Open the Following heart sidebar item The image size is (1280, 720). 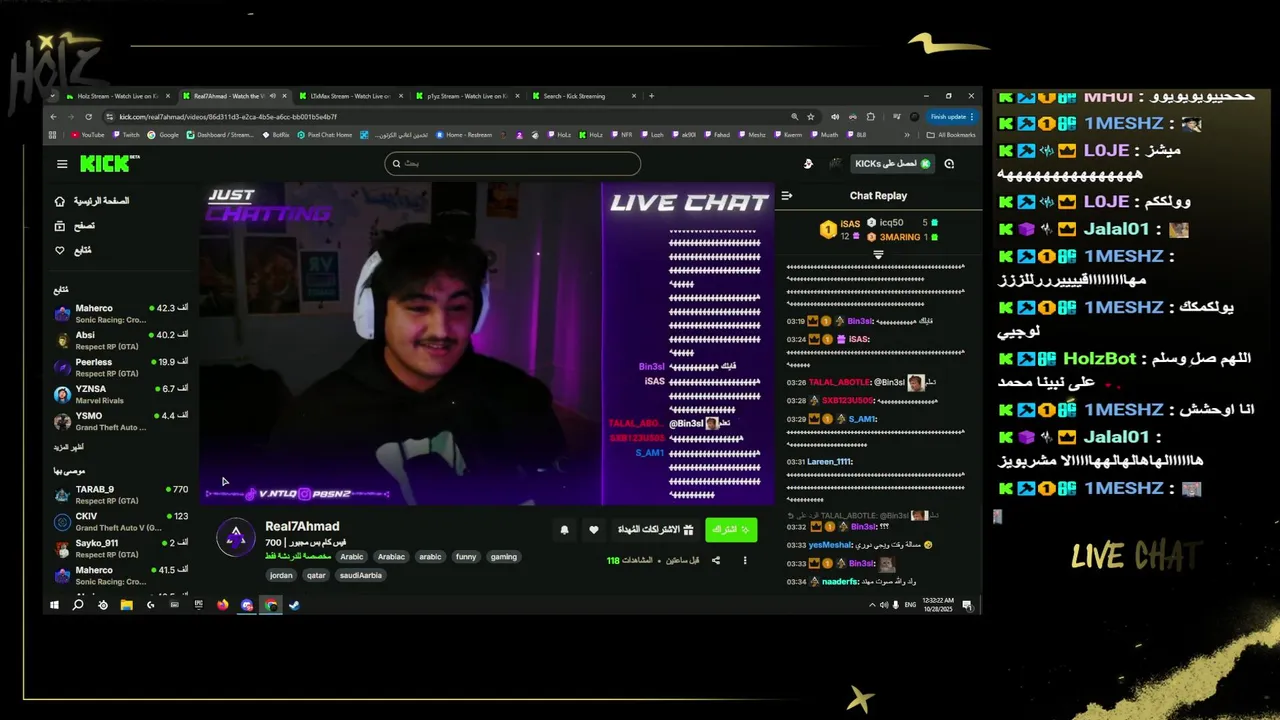coord(74,250)
